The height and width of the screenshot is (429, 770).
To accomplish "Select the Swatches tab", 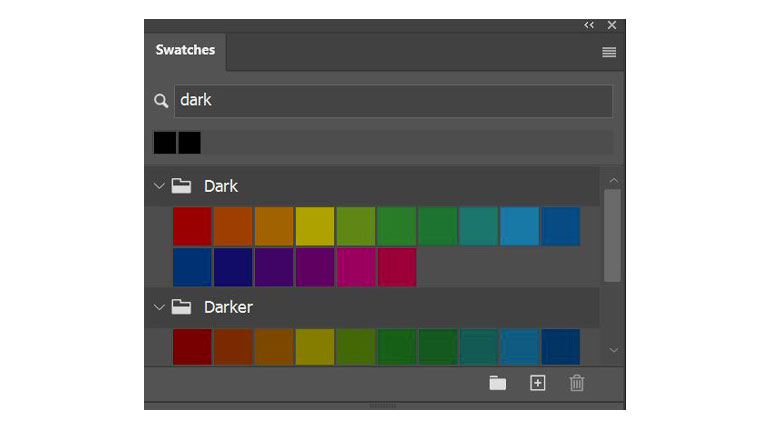I will [x=185, y=51].
